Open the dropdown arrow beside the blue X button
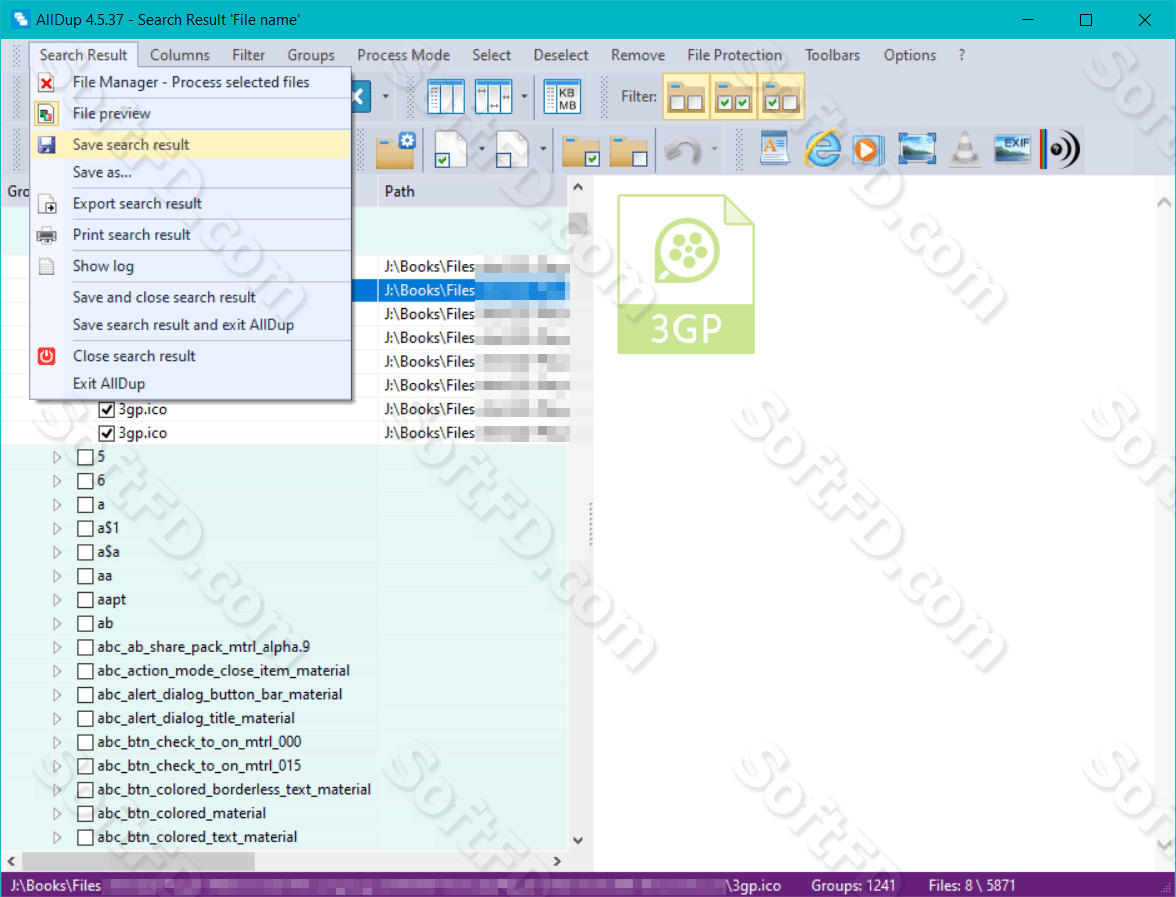Screen dimensions: 1176x897 386,97
